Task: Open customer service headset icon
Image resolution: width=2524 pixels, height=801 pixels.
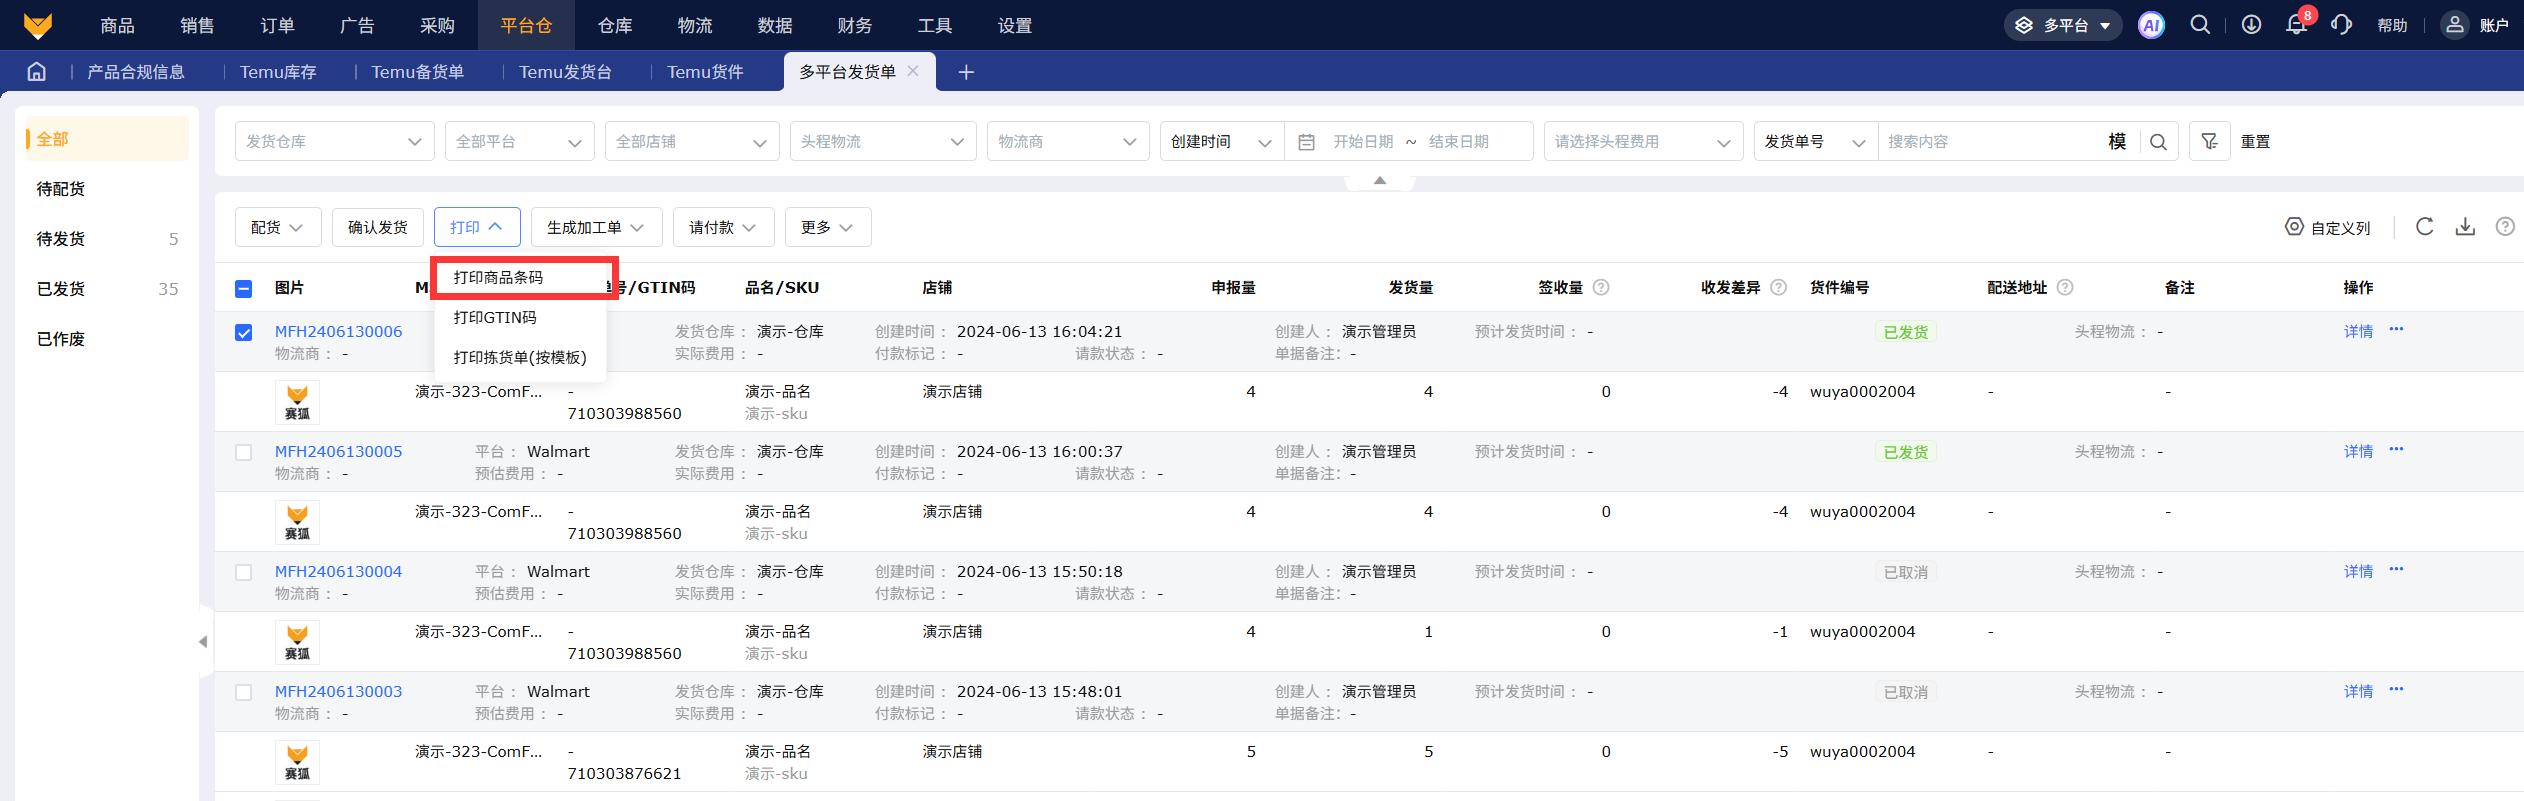Action: pos(2340,25)
